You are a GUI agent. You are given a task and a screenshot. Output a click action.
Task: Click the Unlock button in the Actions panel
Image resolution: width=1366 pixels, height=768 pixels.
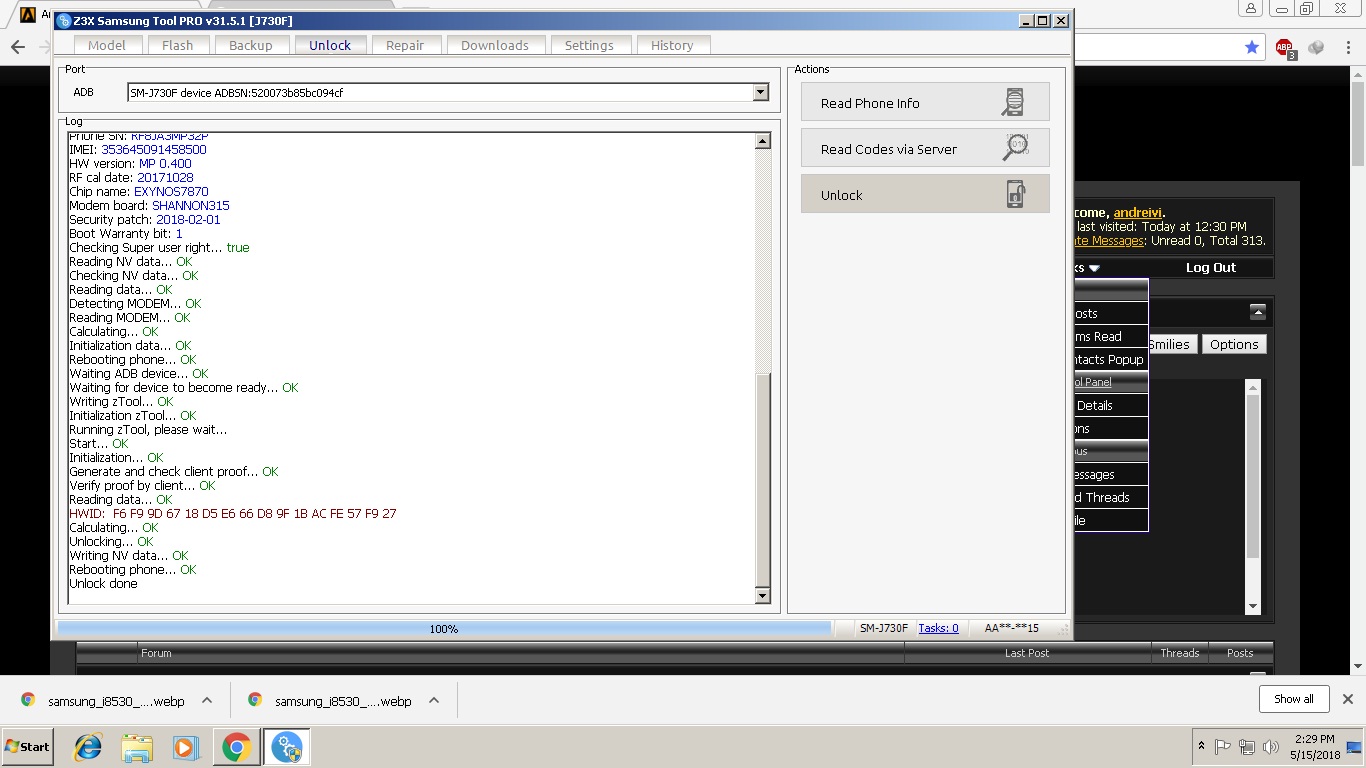(x=925, y=194)
